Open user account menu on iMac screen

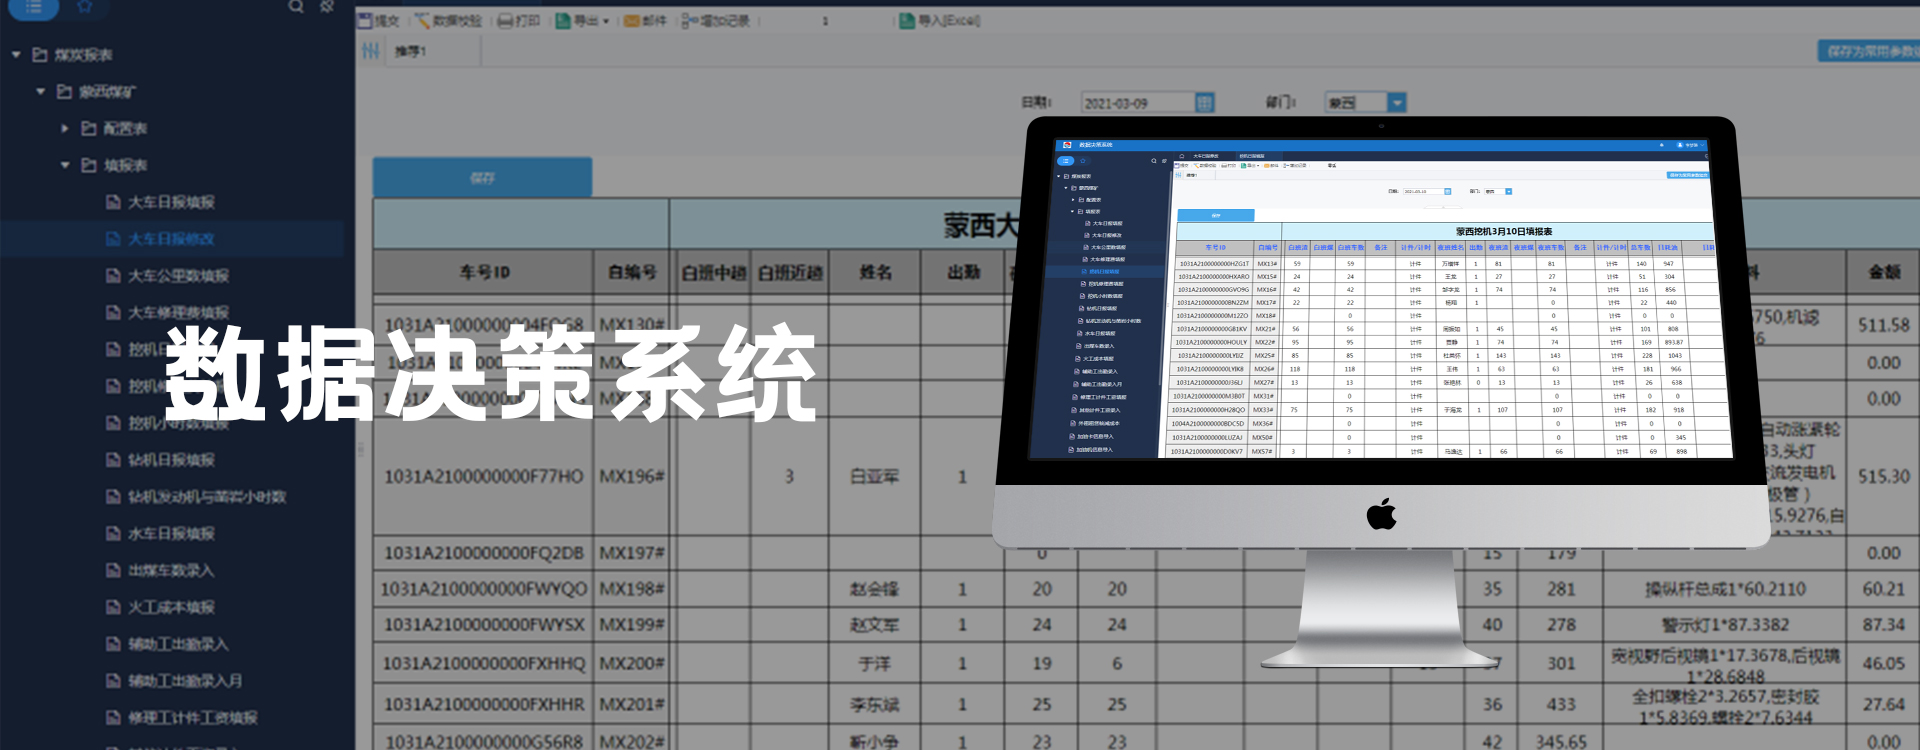(1688, 145)
